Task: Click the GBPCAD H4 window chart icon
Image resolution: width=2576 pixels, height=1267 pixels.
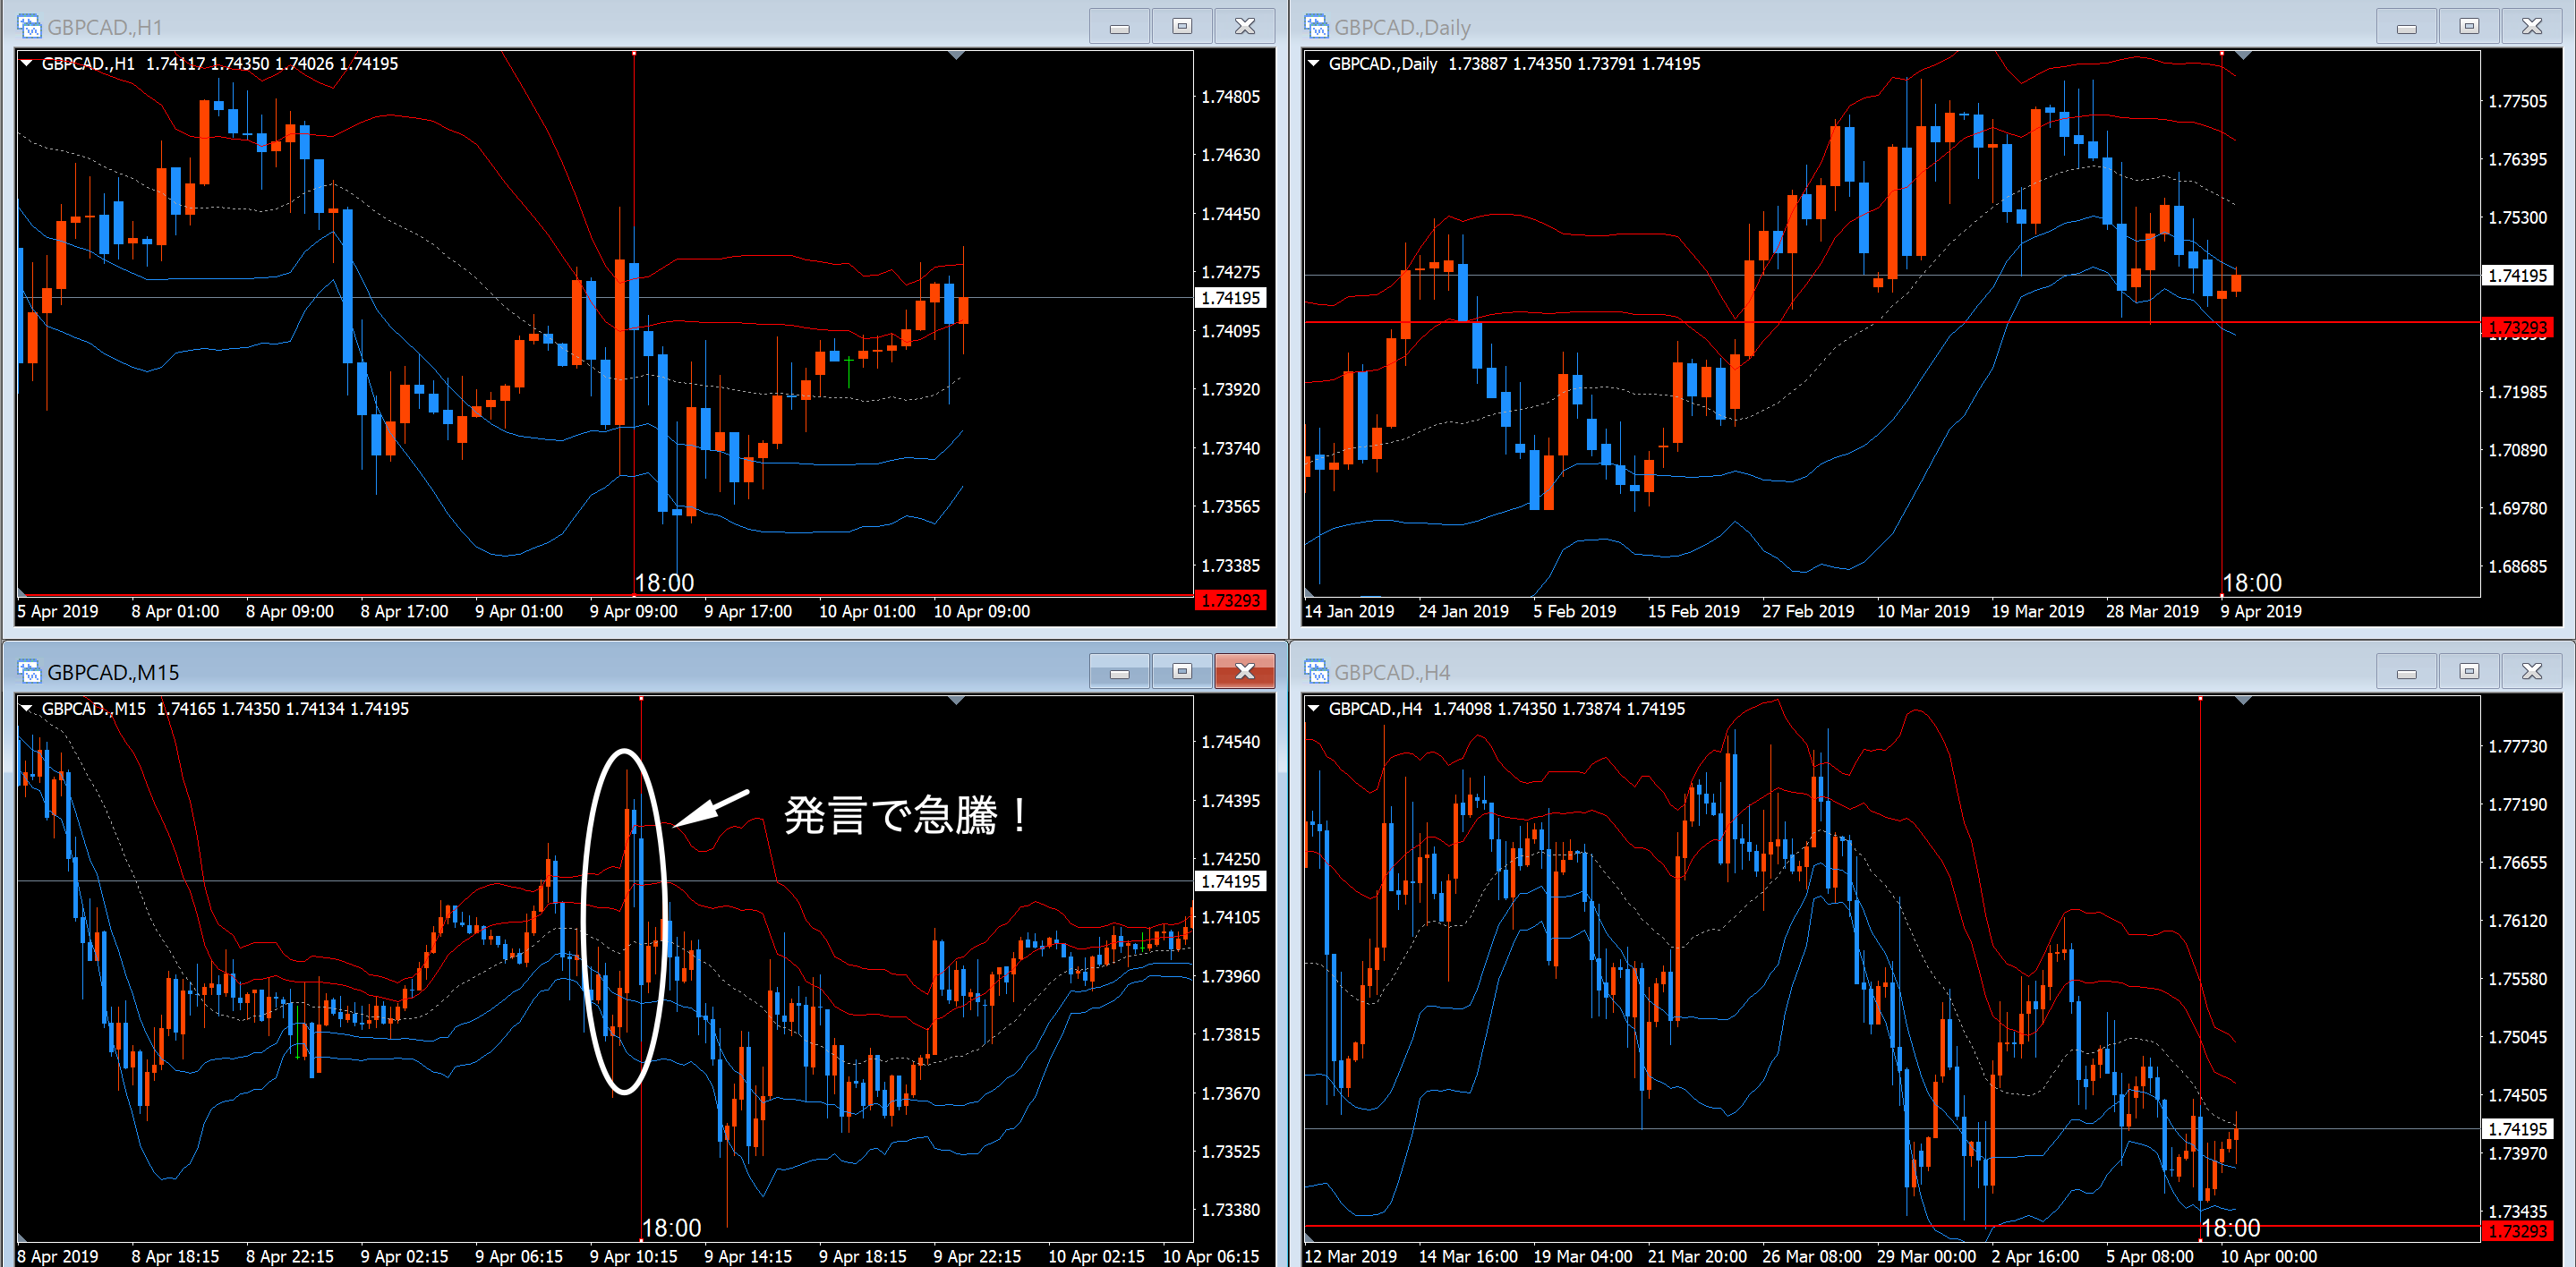Action: coord(1316,671)
